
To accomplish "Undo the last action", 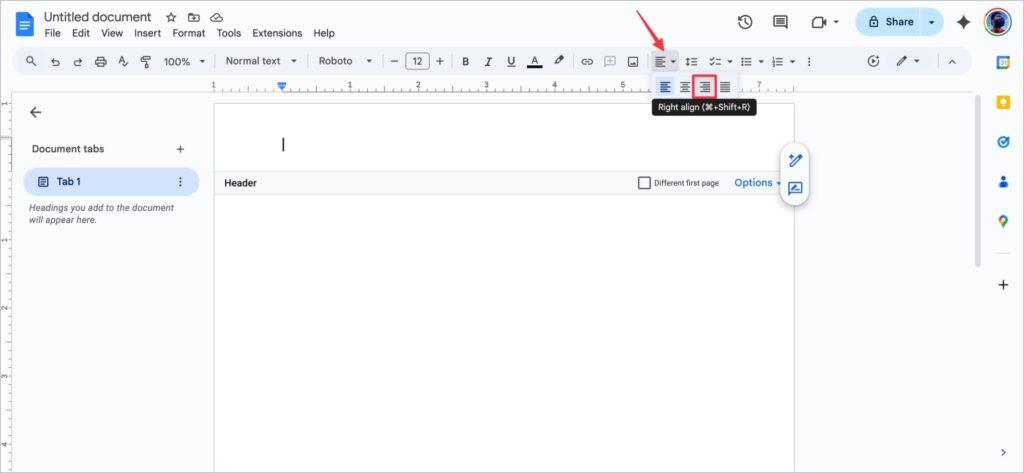I will click(56, 61).
